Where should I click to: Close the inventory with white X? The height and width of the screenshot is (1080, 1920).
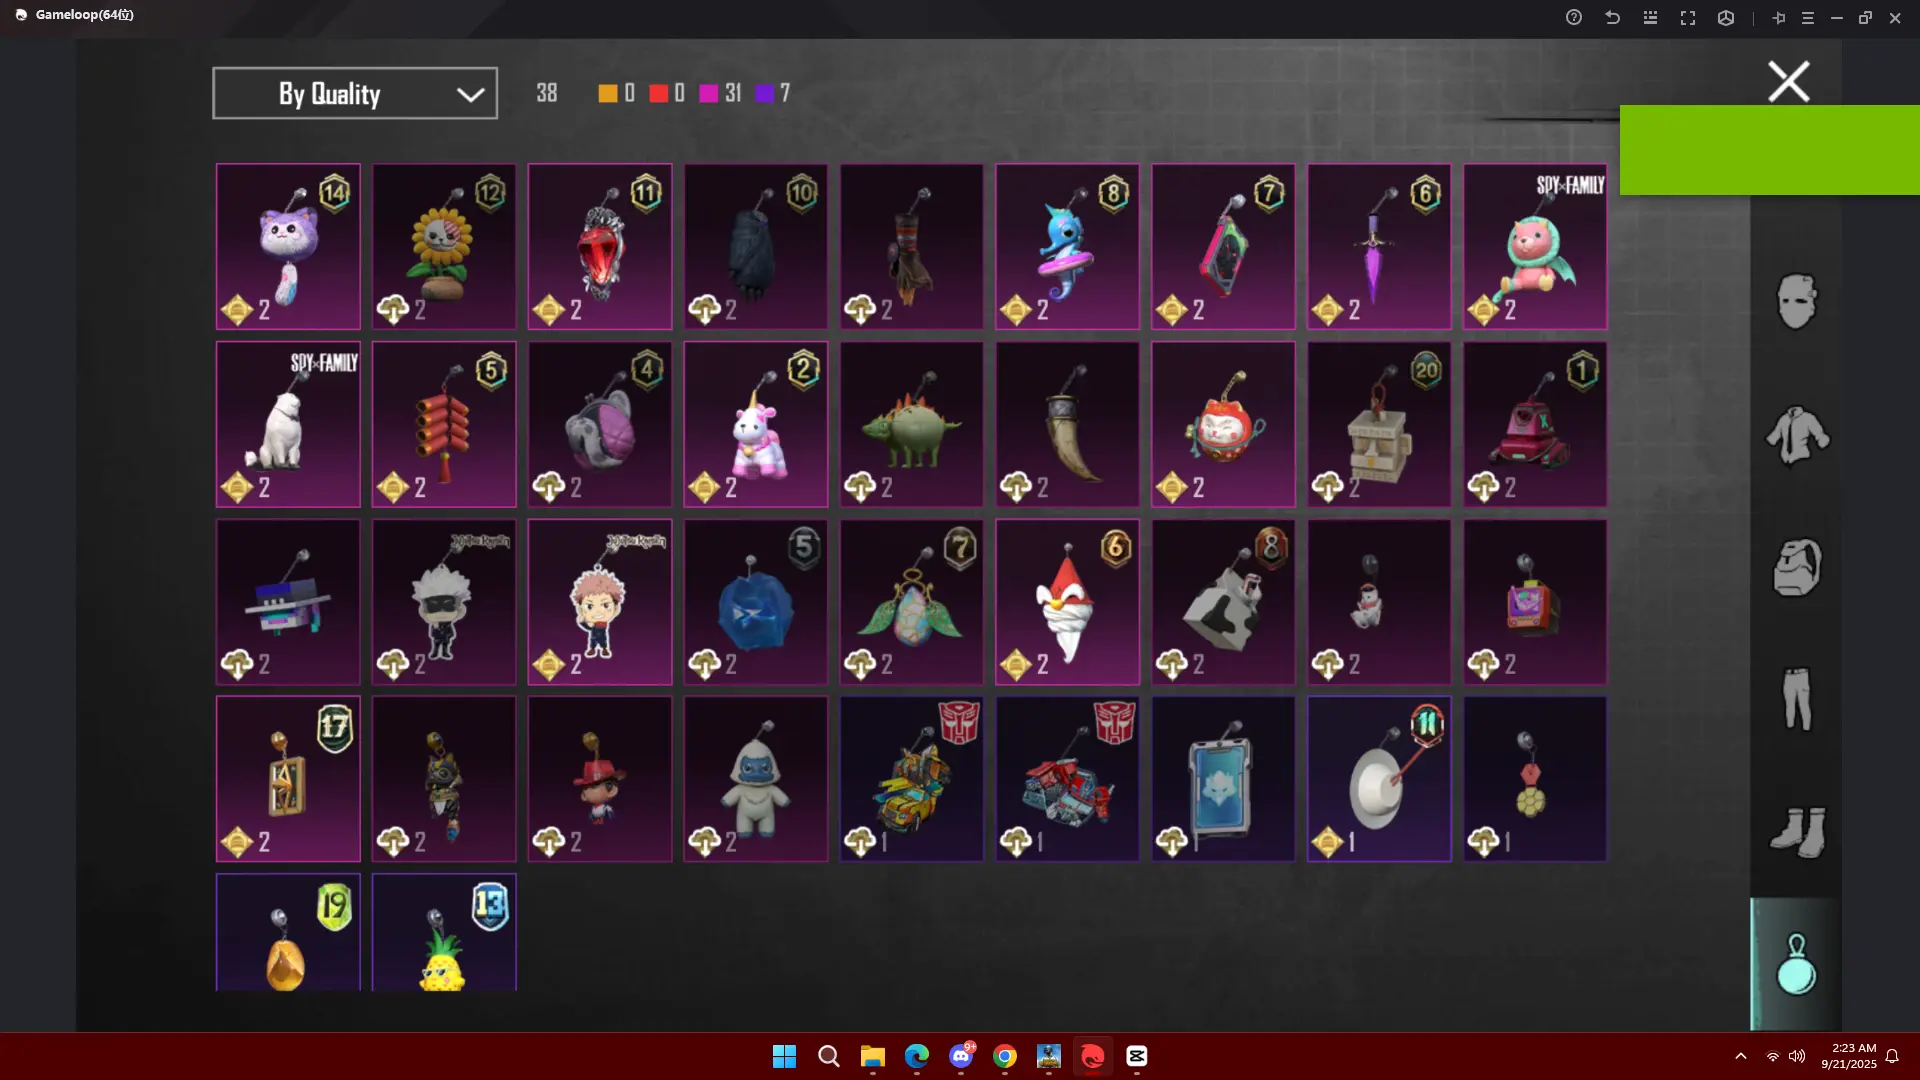pos(1788,81)
